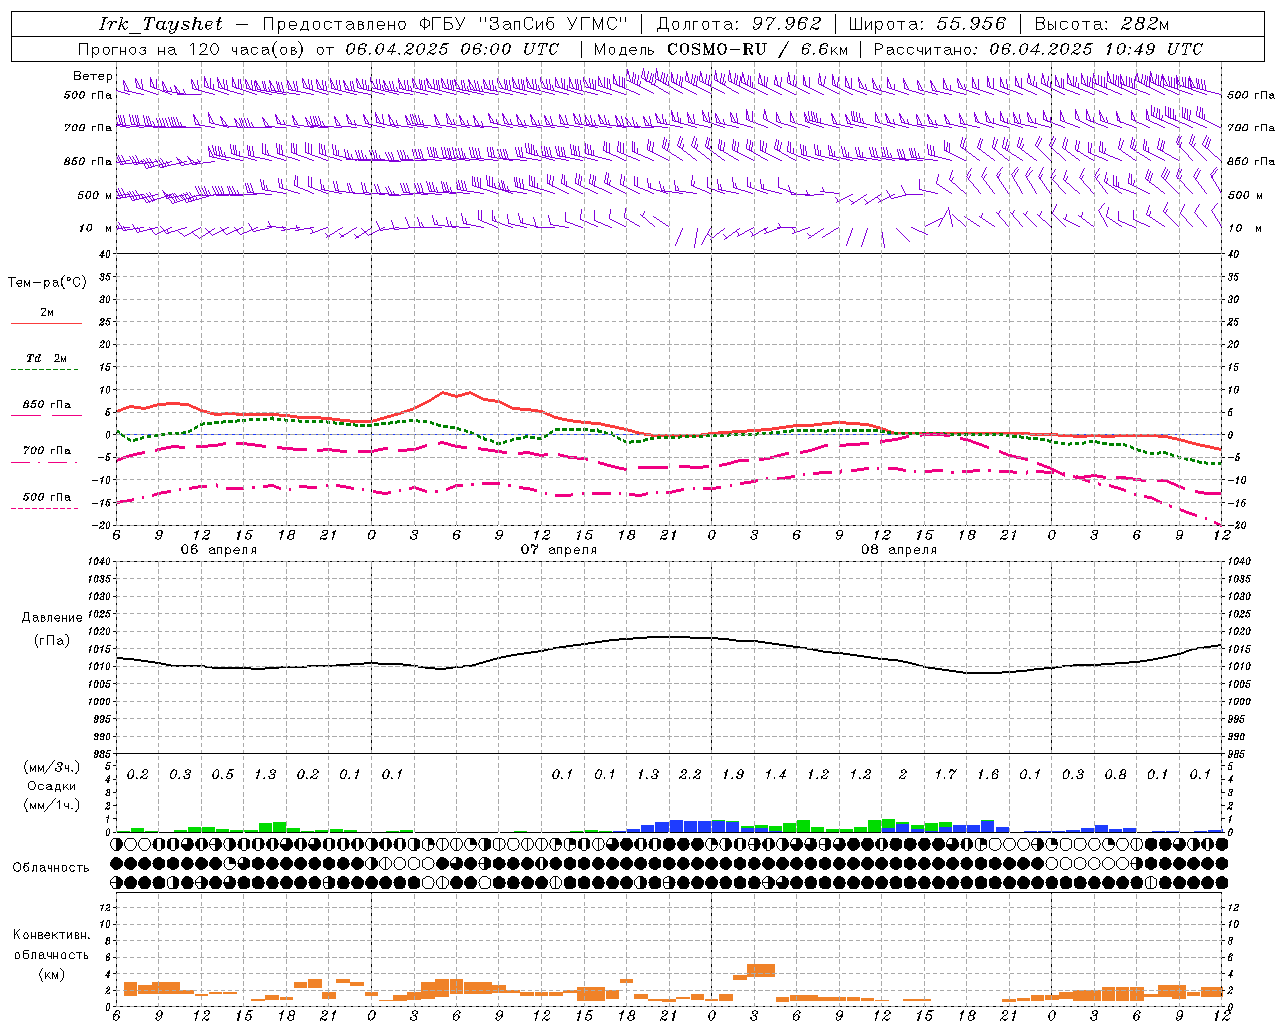Click the red line sample under 2м legend
Viewport: 1280px width, 1024px height.
[x=46, y=323]
